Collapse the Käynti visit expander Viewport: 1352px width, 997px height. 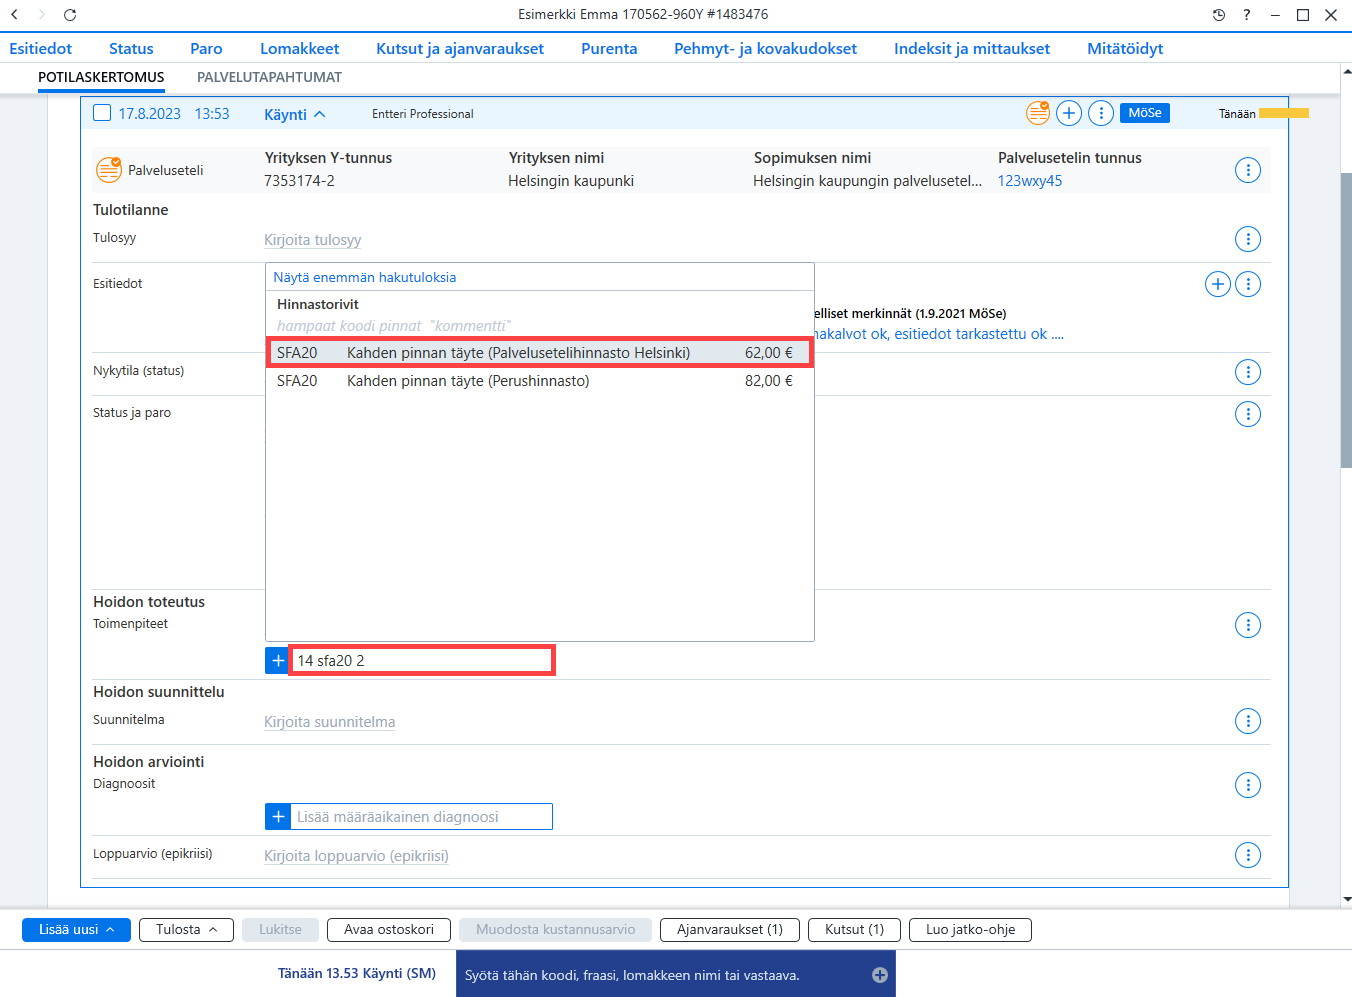coord(295,114)
